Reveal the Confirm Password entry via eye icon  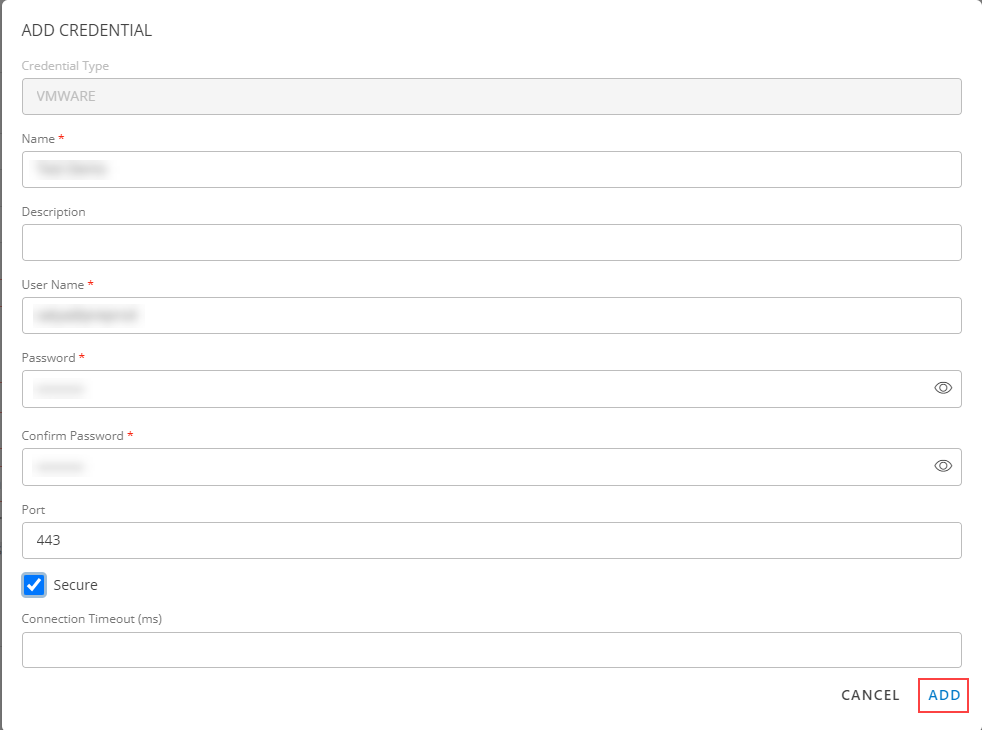[942, 466]
